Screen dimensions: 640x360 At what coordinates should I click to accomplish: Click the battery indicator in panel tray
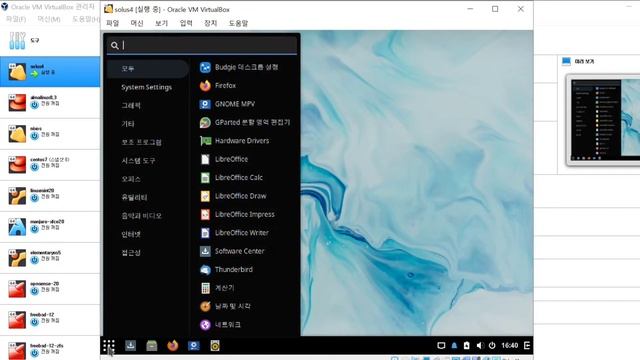(467, 345)
